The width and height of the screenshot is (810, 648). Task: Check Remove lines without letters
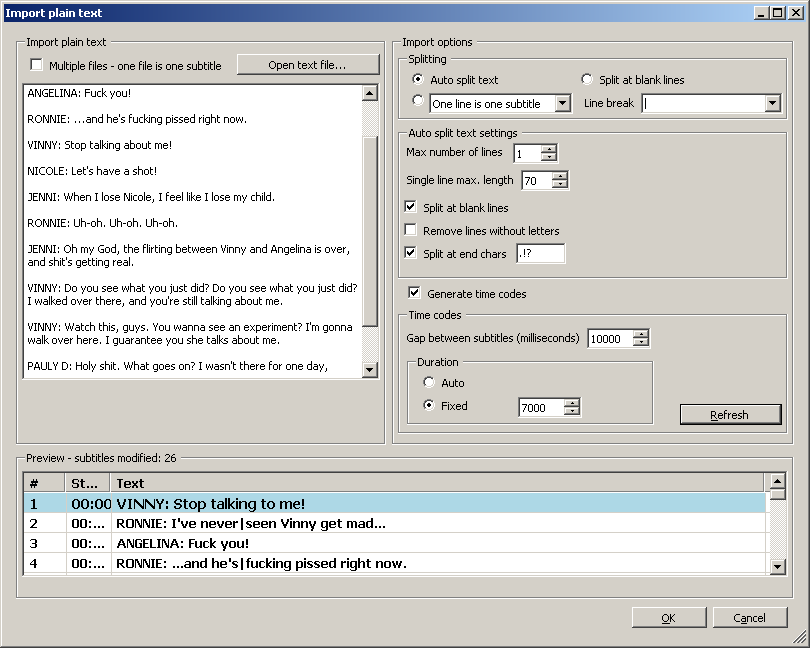tap(410, 230)
